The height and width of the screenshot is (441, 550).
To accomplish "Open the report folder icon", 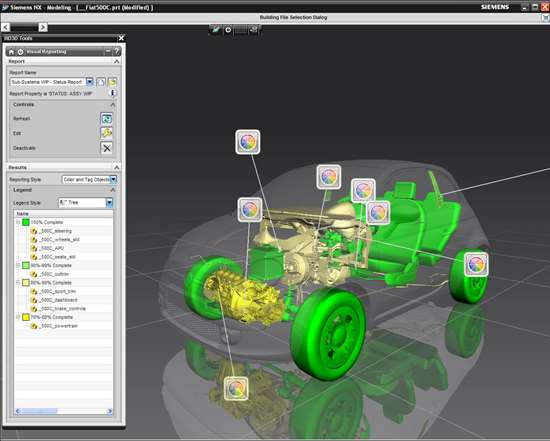I will coord(112,82).
